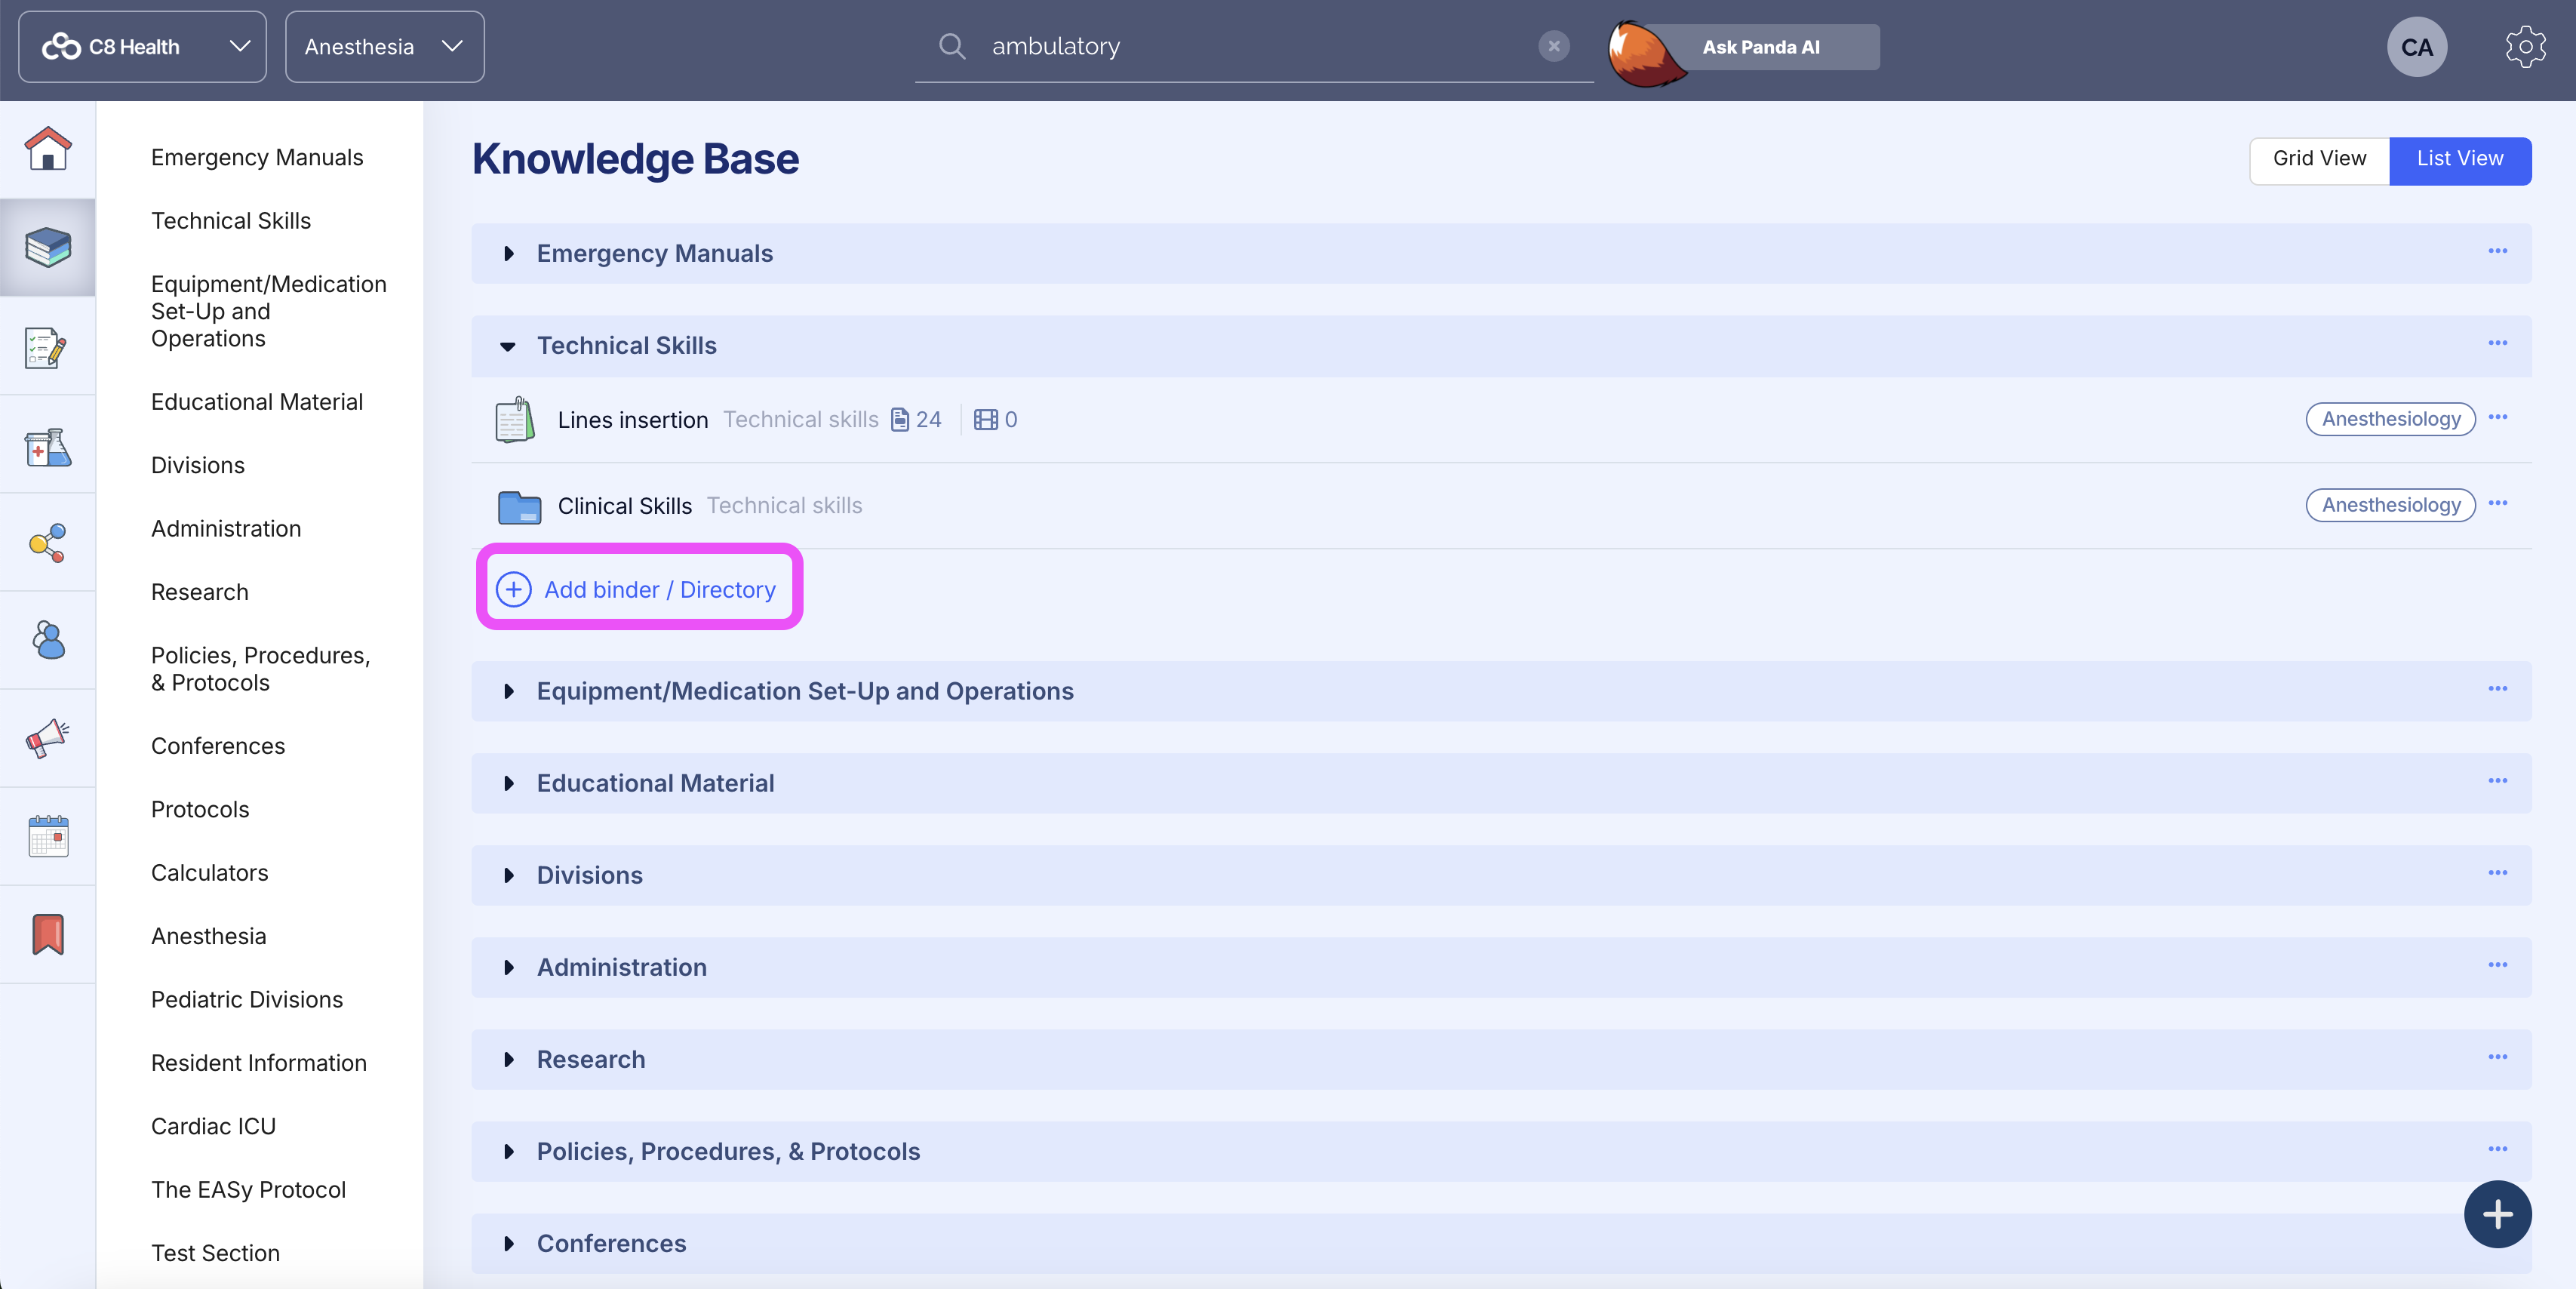The width and height of the screenshot is (2576, 1289).
Task: Click Ask Panda AI button
Action: tap(1761, 47)
